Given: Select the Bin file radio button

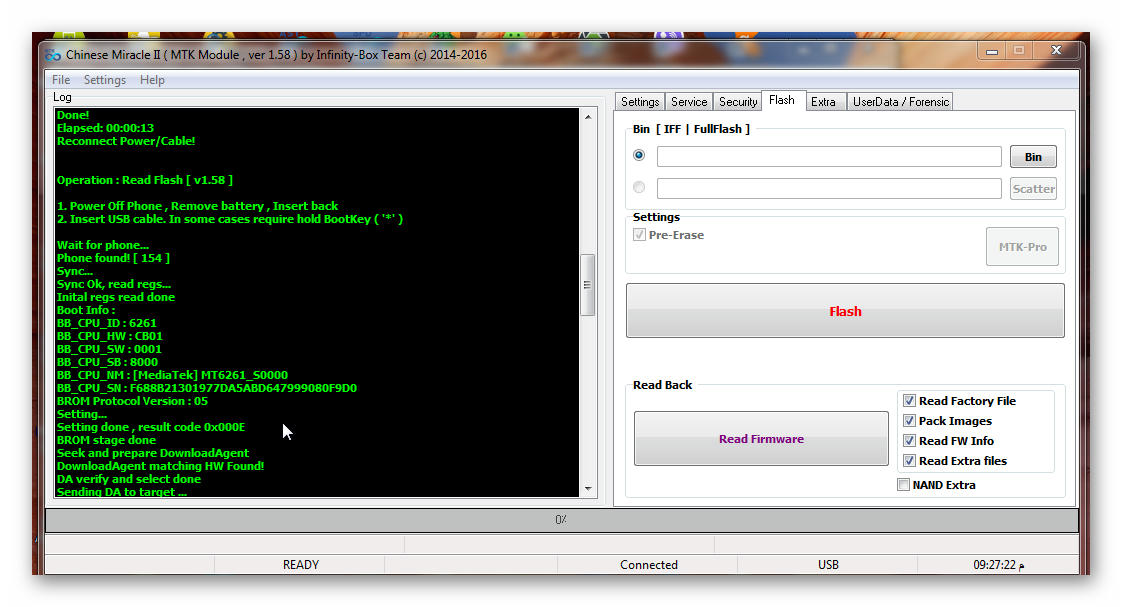Looking at the screenshot, I should click(639, 155).
